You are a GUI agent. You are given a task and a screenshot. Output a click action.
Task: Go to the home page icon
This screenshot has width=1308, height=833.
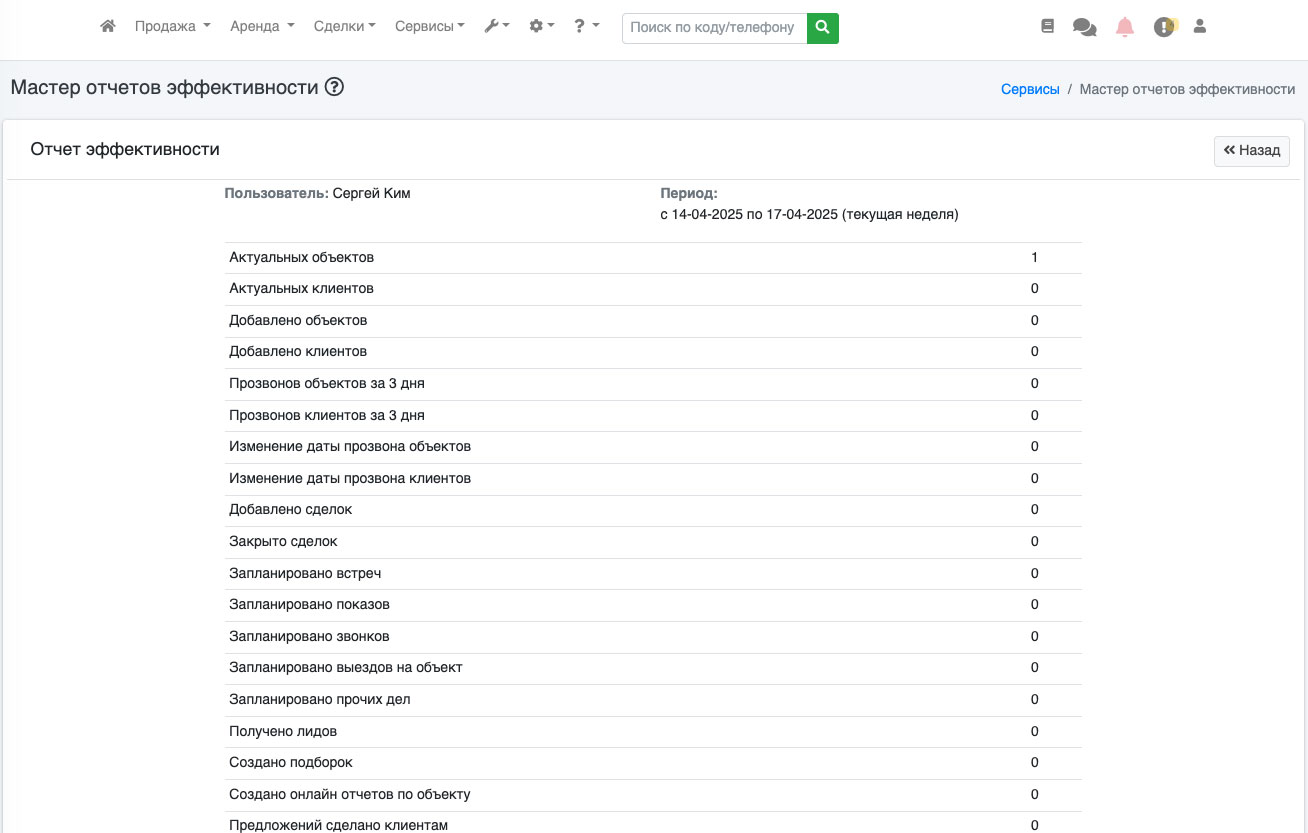pos(108,27)
